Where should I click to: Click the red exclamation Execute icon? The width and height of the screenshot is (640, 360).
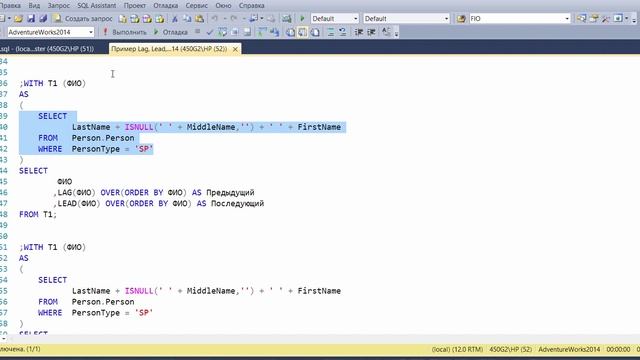(105, 32)
